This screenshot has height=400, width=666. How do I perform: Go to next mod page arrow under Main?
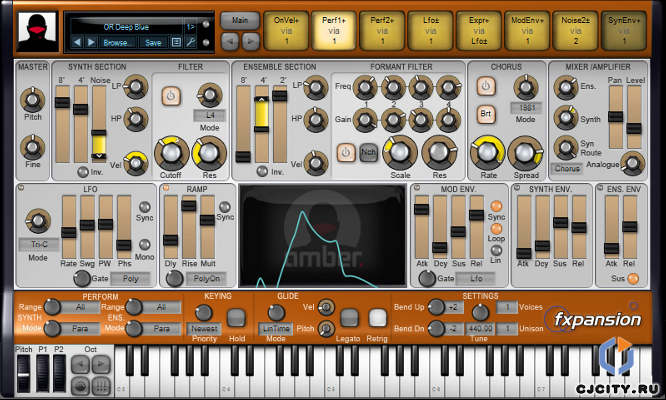pos(251,41)
